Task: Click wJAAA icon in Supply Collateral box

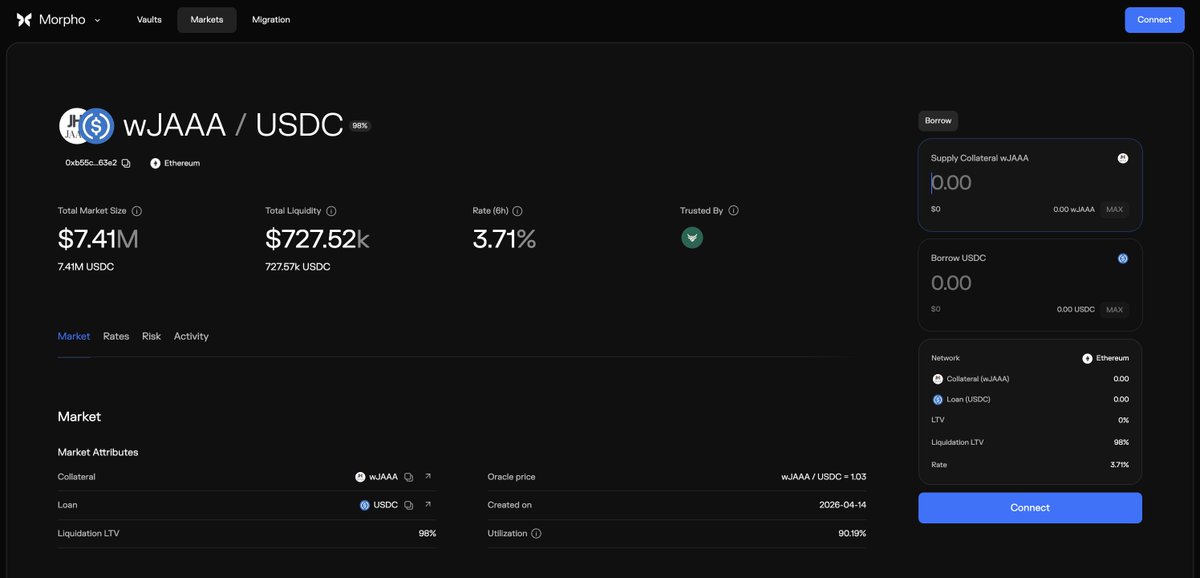Action: pyautogui.click(x=1123, y=158)
